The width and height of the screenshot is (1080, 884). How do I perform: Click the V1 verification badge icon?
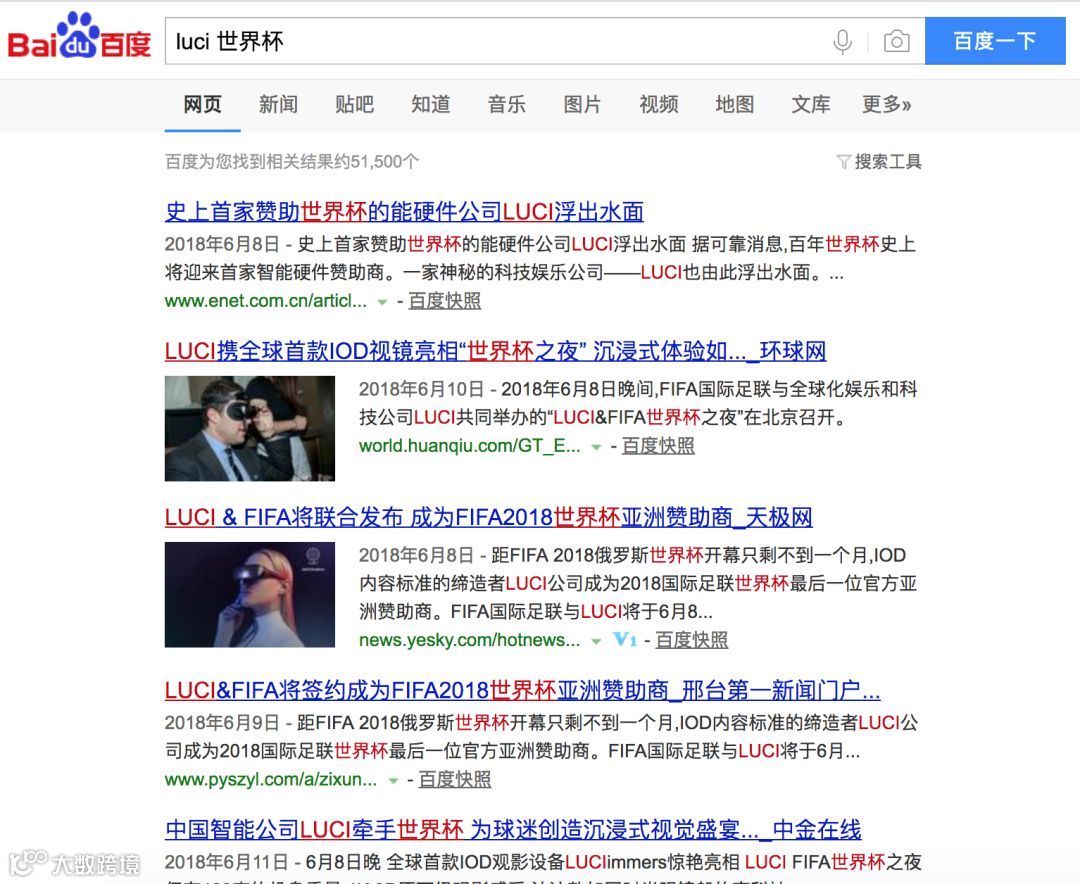click(625, 639)
